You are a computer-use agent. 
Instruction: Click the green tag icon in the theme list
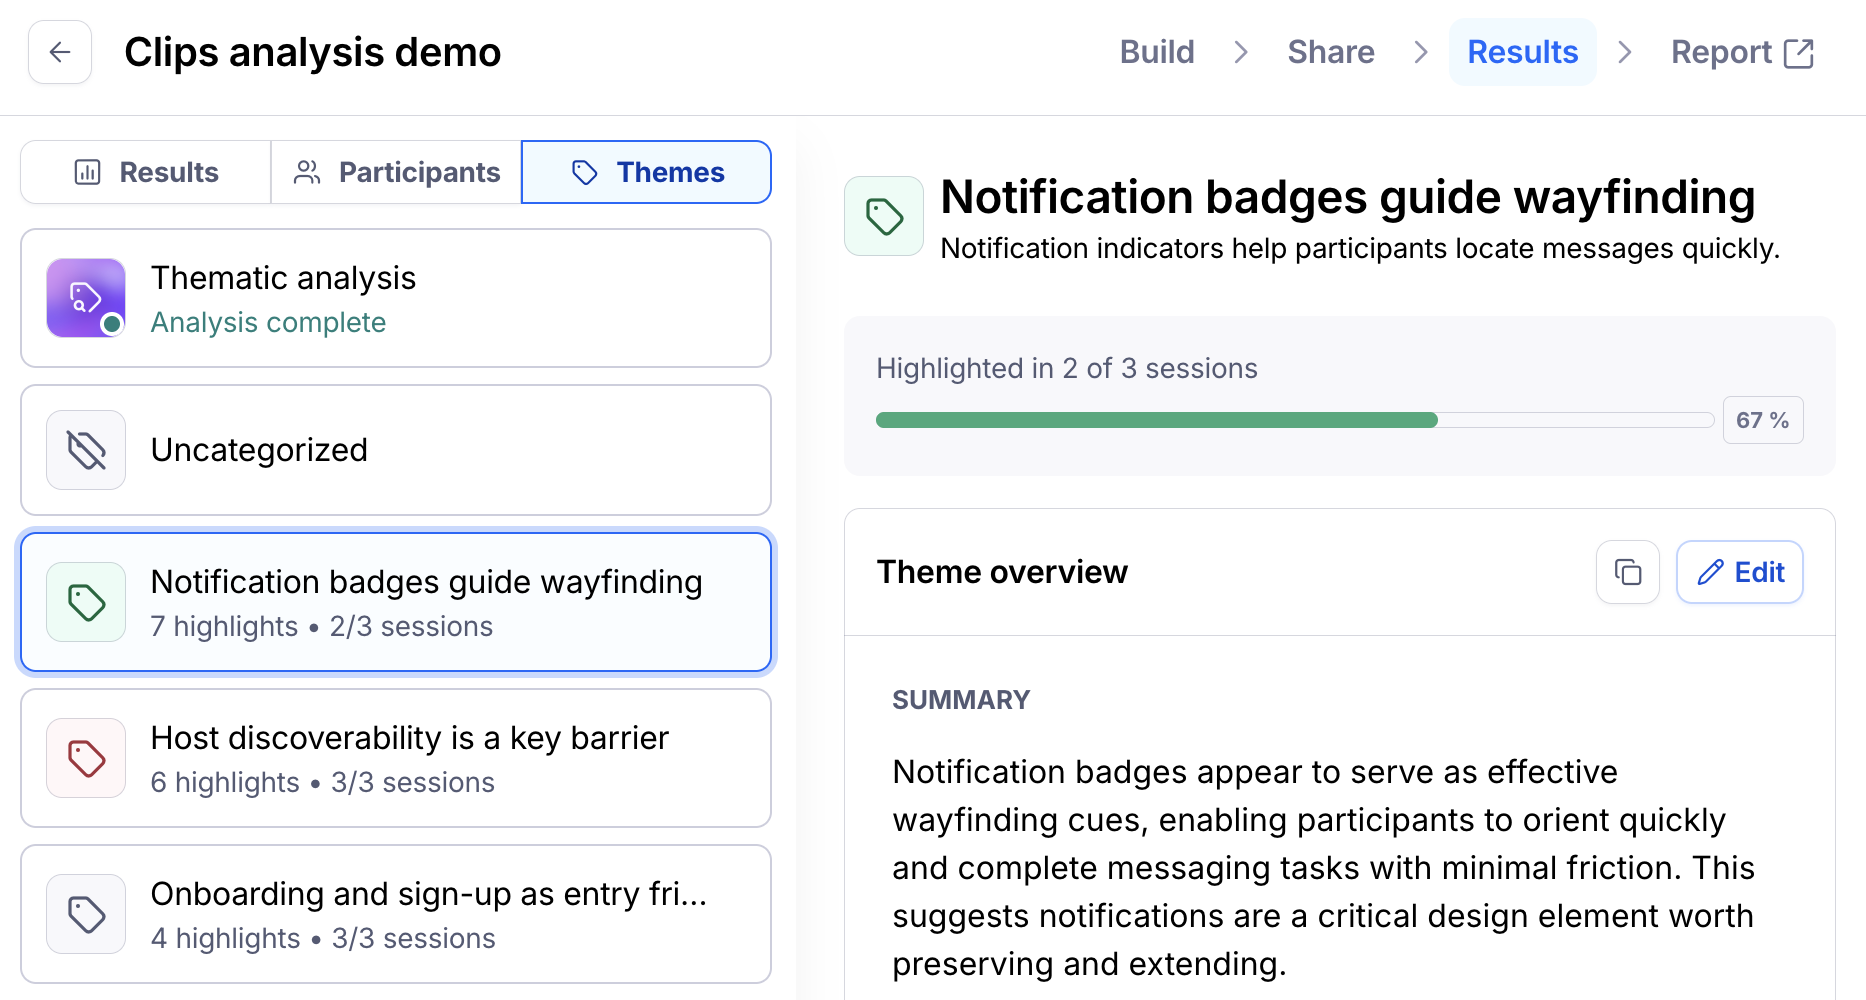click(x=86, y=602)
